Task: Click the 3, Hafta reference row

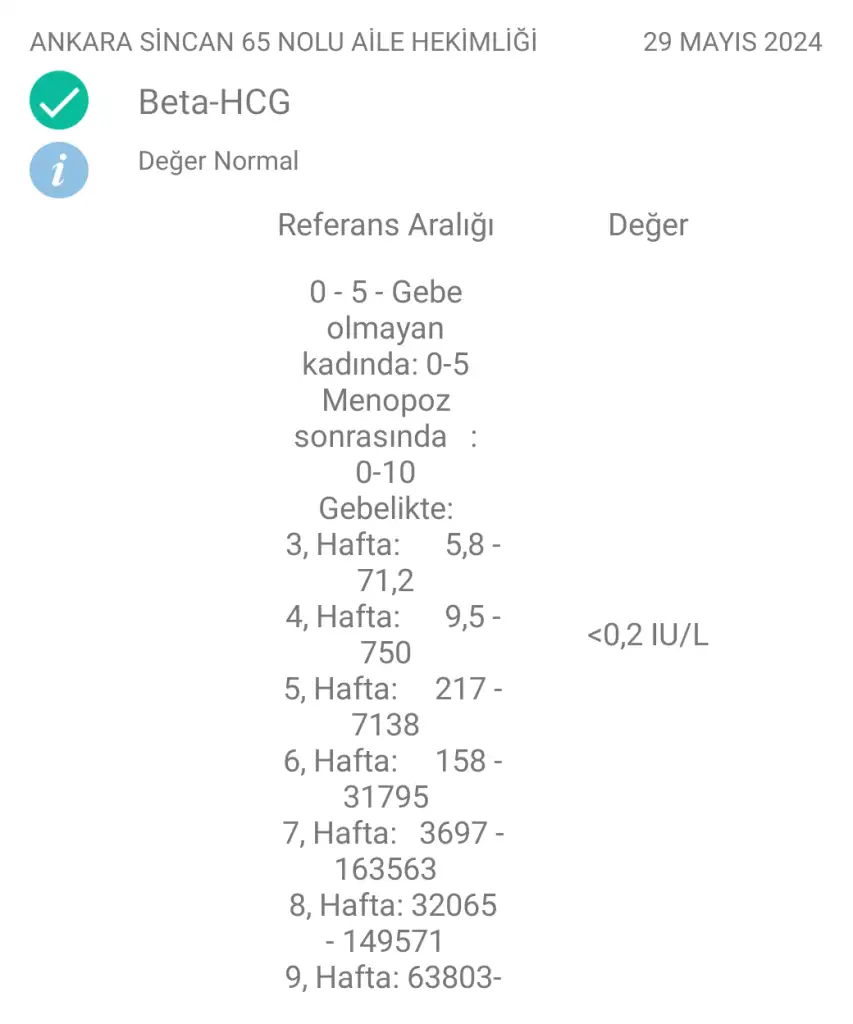Action: 393,562
